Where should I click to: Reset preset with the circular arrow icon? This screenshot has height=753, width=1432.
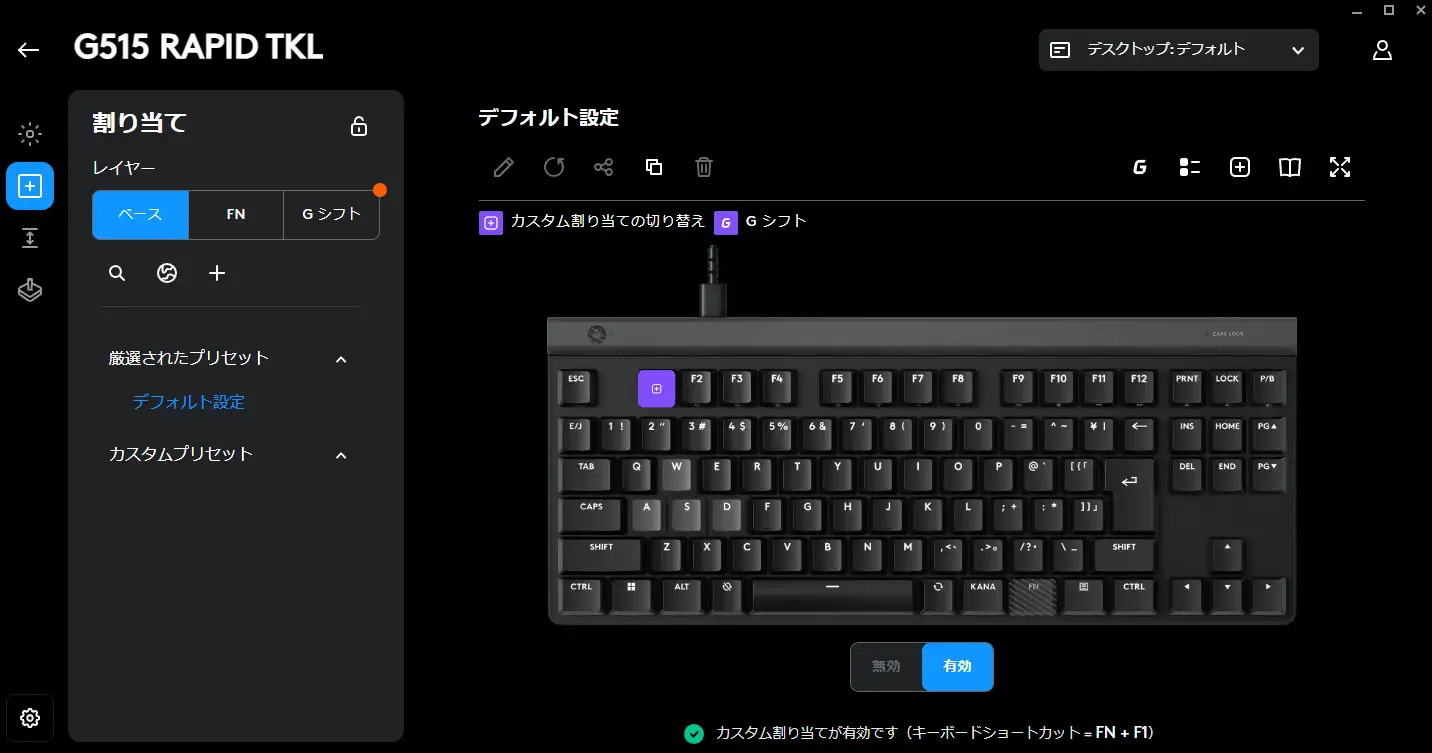[x=554, y=167]
